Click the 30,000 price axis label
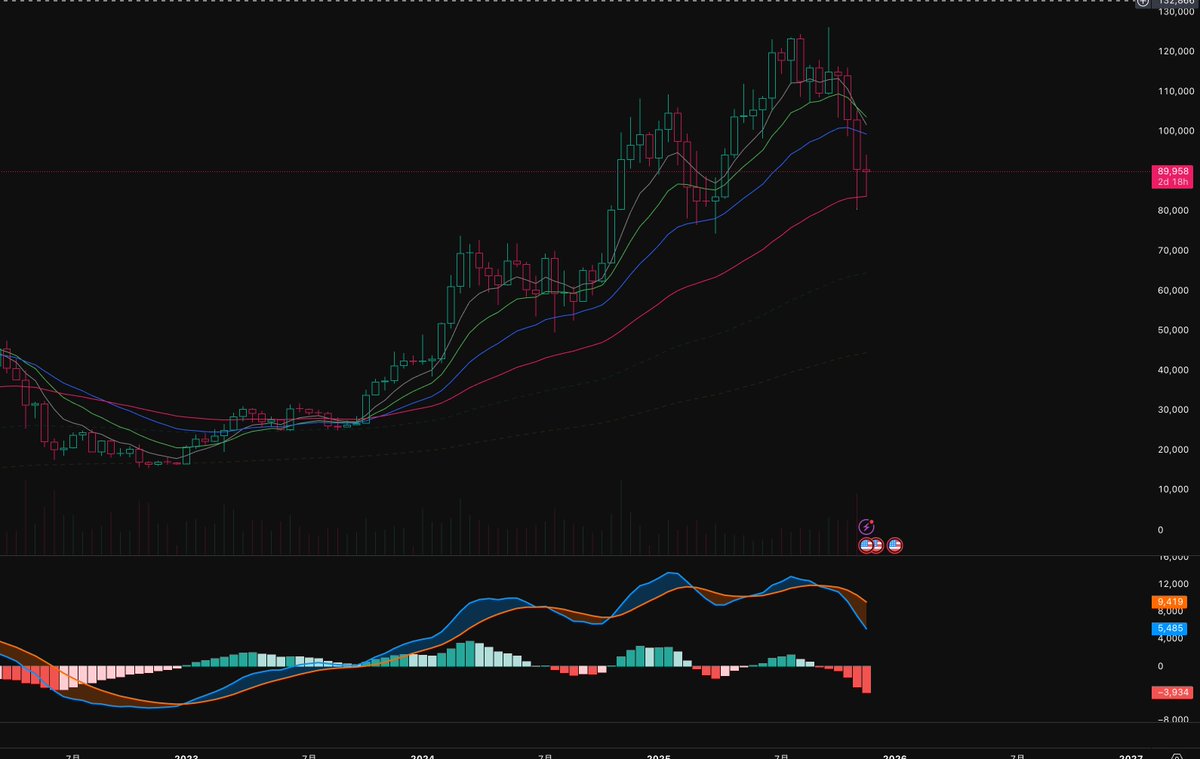Viewport: 1200px width, 759px height. click(1173, 410)
